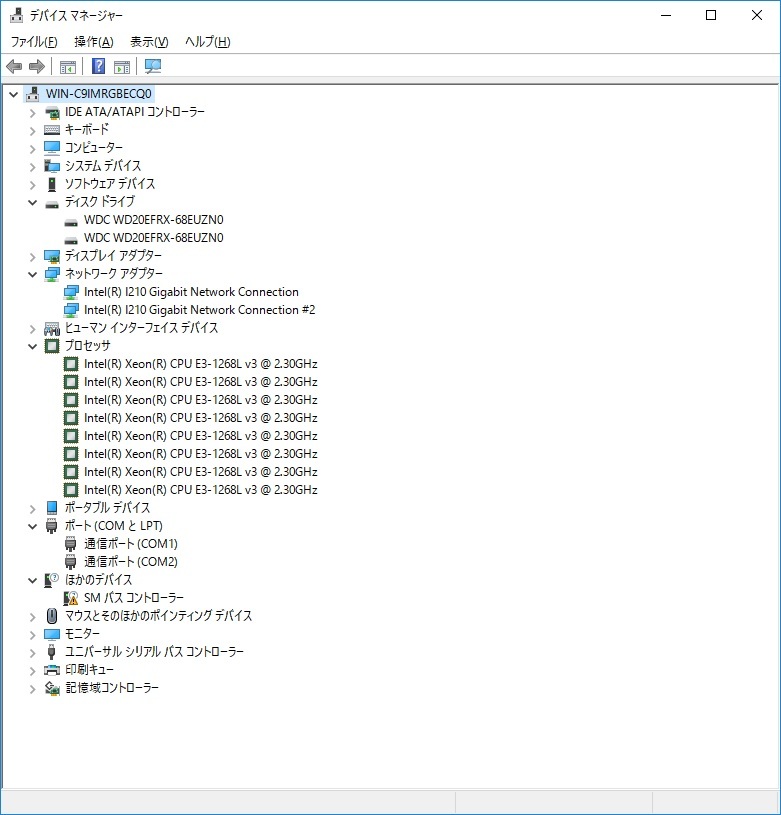Select 通信ポート (COM2)
781x815 pixels.
[x=131, y=562]
